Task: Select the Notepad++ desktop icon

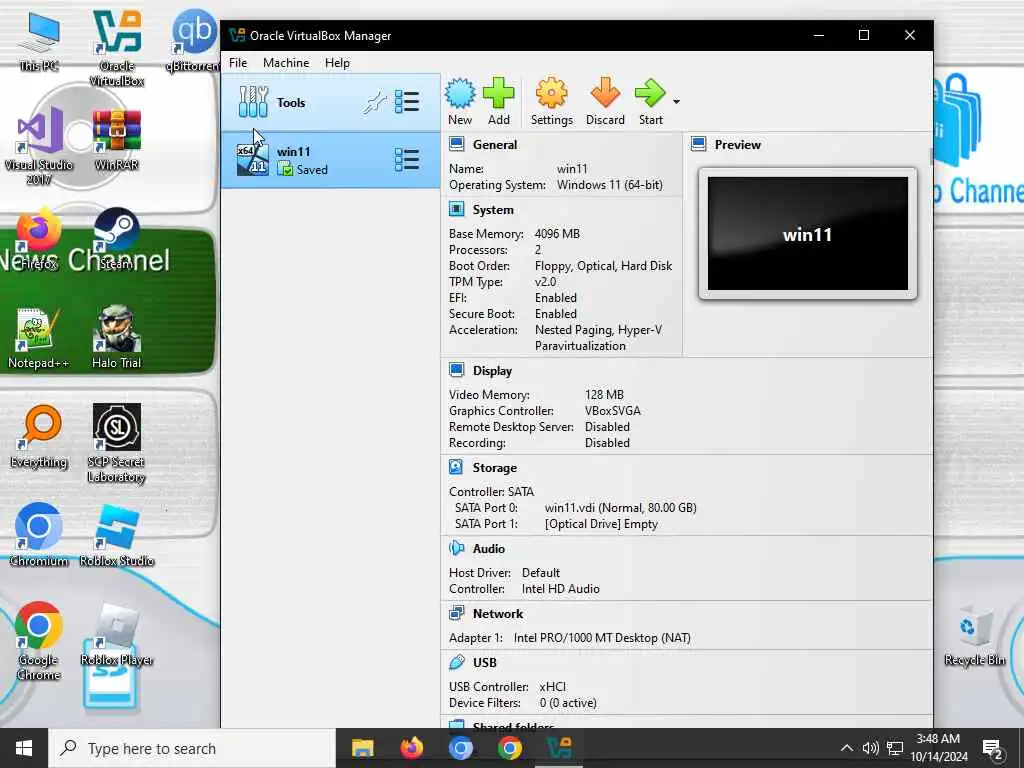Action: pos(38,338)
